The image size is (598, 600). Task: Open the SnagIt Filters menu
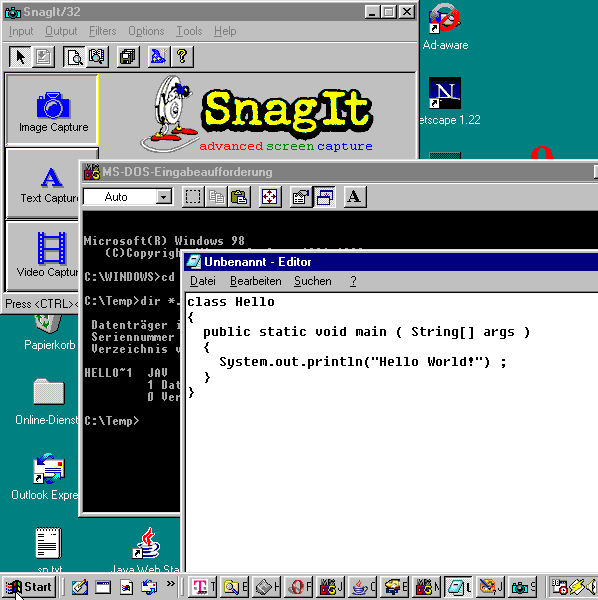click(x=103, y=31)
